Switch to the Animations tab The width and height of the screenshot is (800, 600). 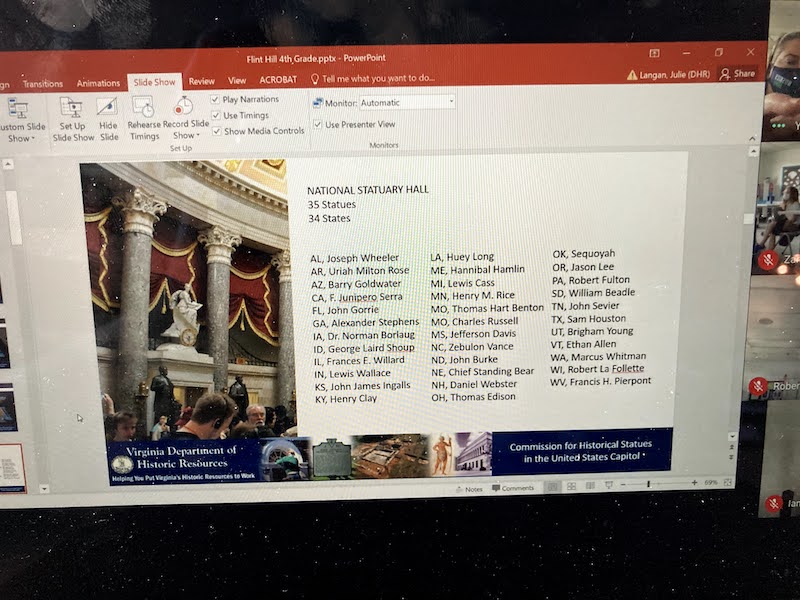[x=98, y=83]
